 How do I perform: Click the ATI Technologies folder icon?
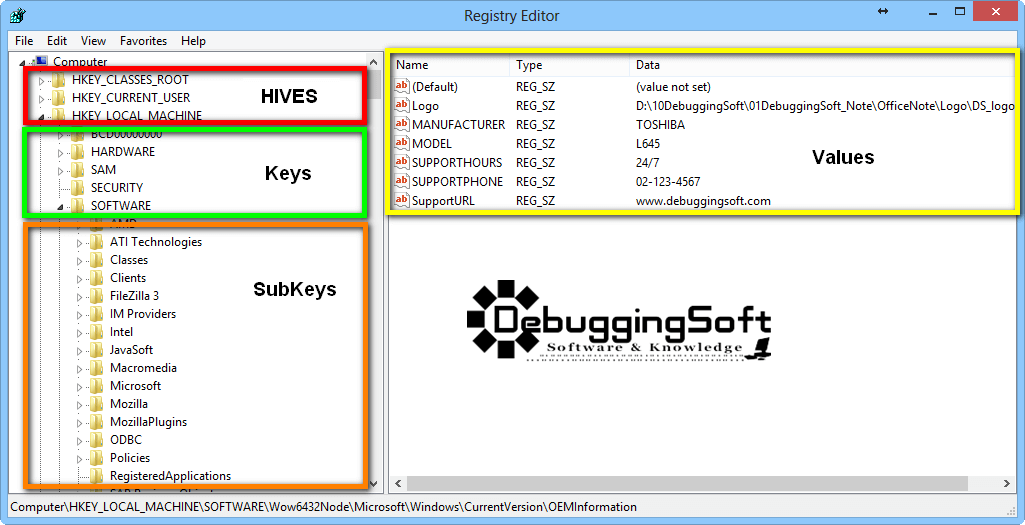coord(97,242)
